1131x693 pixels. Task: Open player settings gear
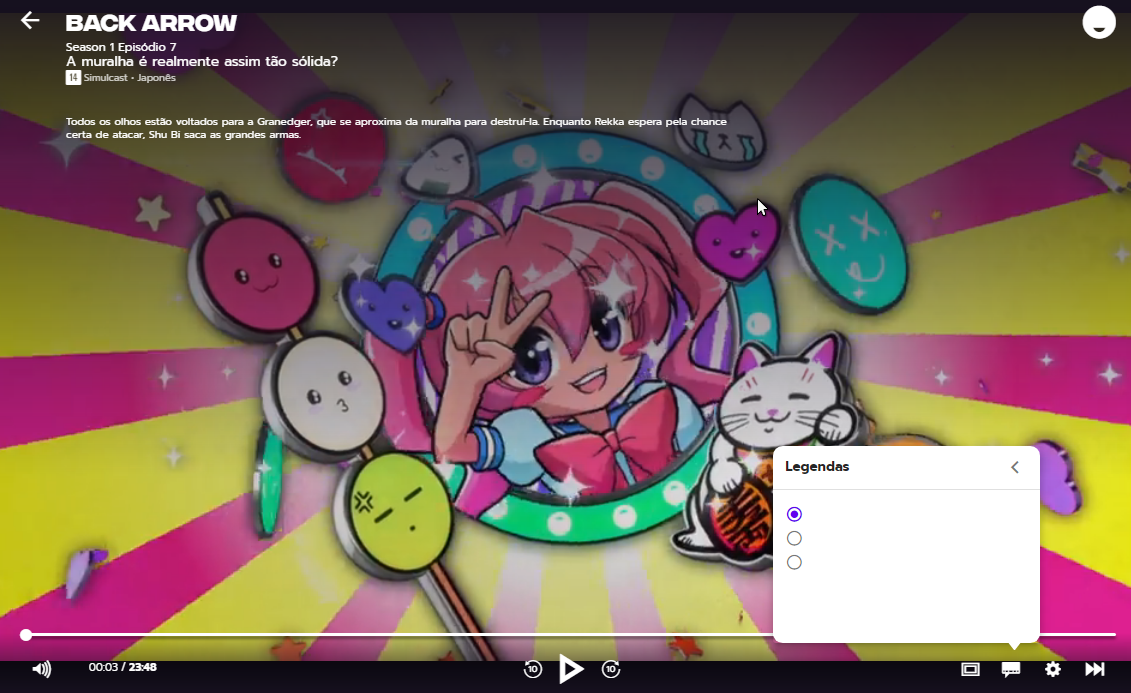point(1052,669)
